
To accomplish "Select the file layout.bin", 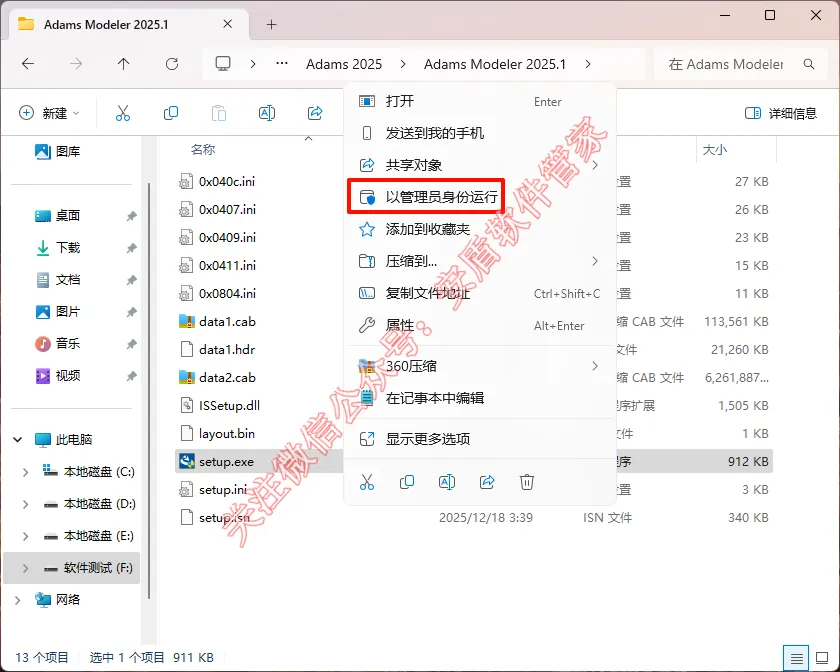I will [227, 434].
